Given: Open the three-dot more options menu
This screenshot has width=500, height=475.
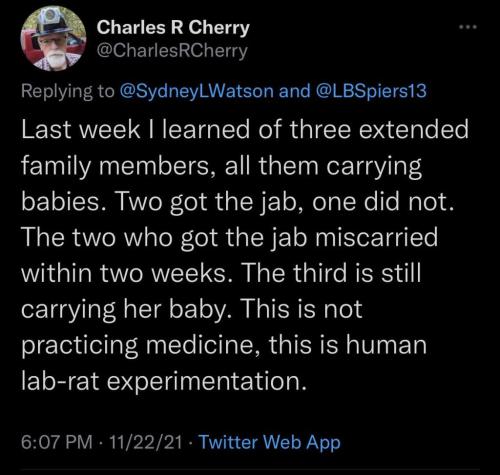Looking at the screenshot, I should 468,26.
